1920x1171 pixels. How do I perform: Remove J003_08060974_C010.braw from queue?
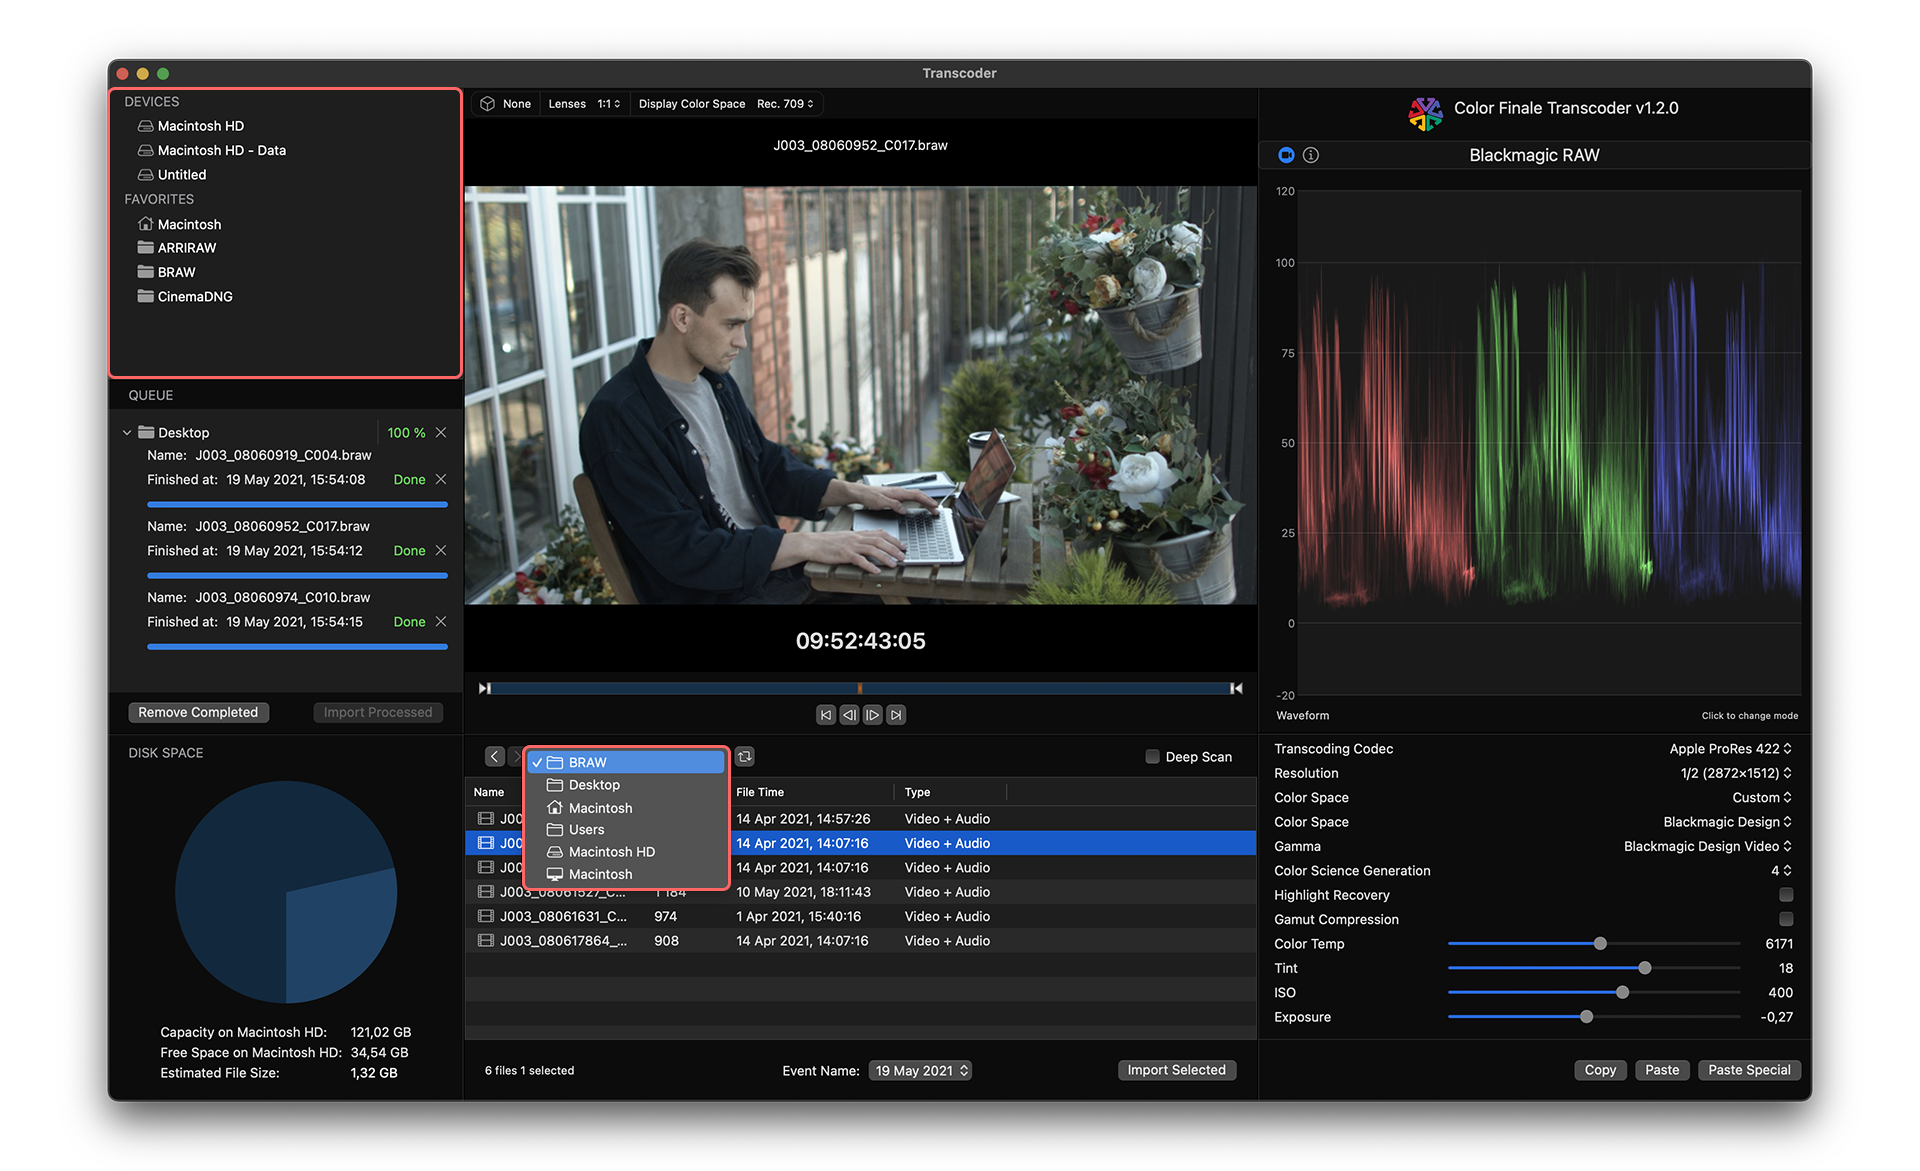coord(441,622)
